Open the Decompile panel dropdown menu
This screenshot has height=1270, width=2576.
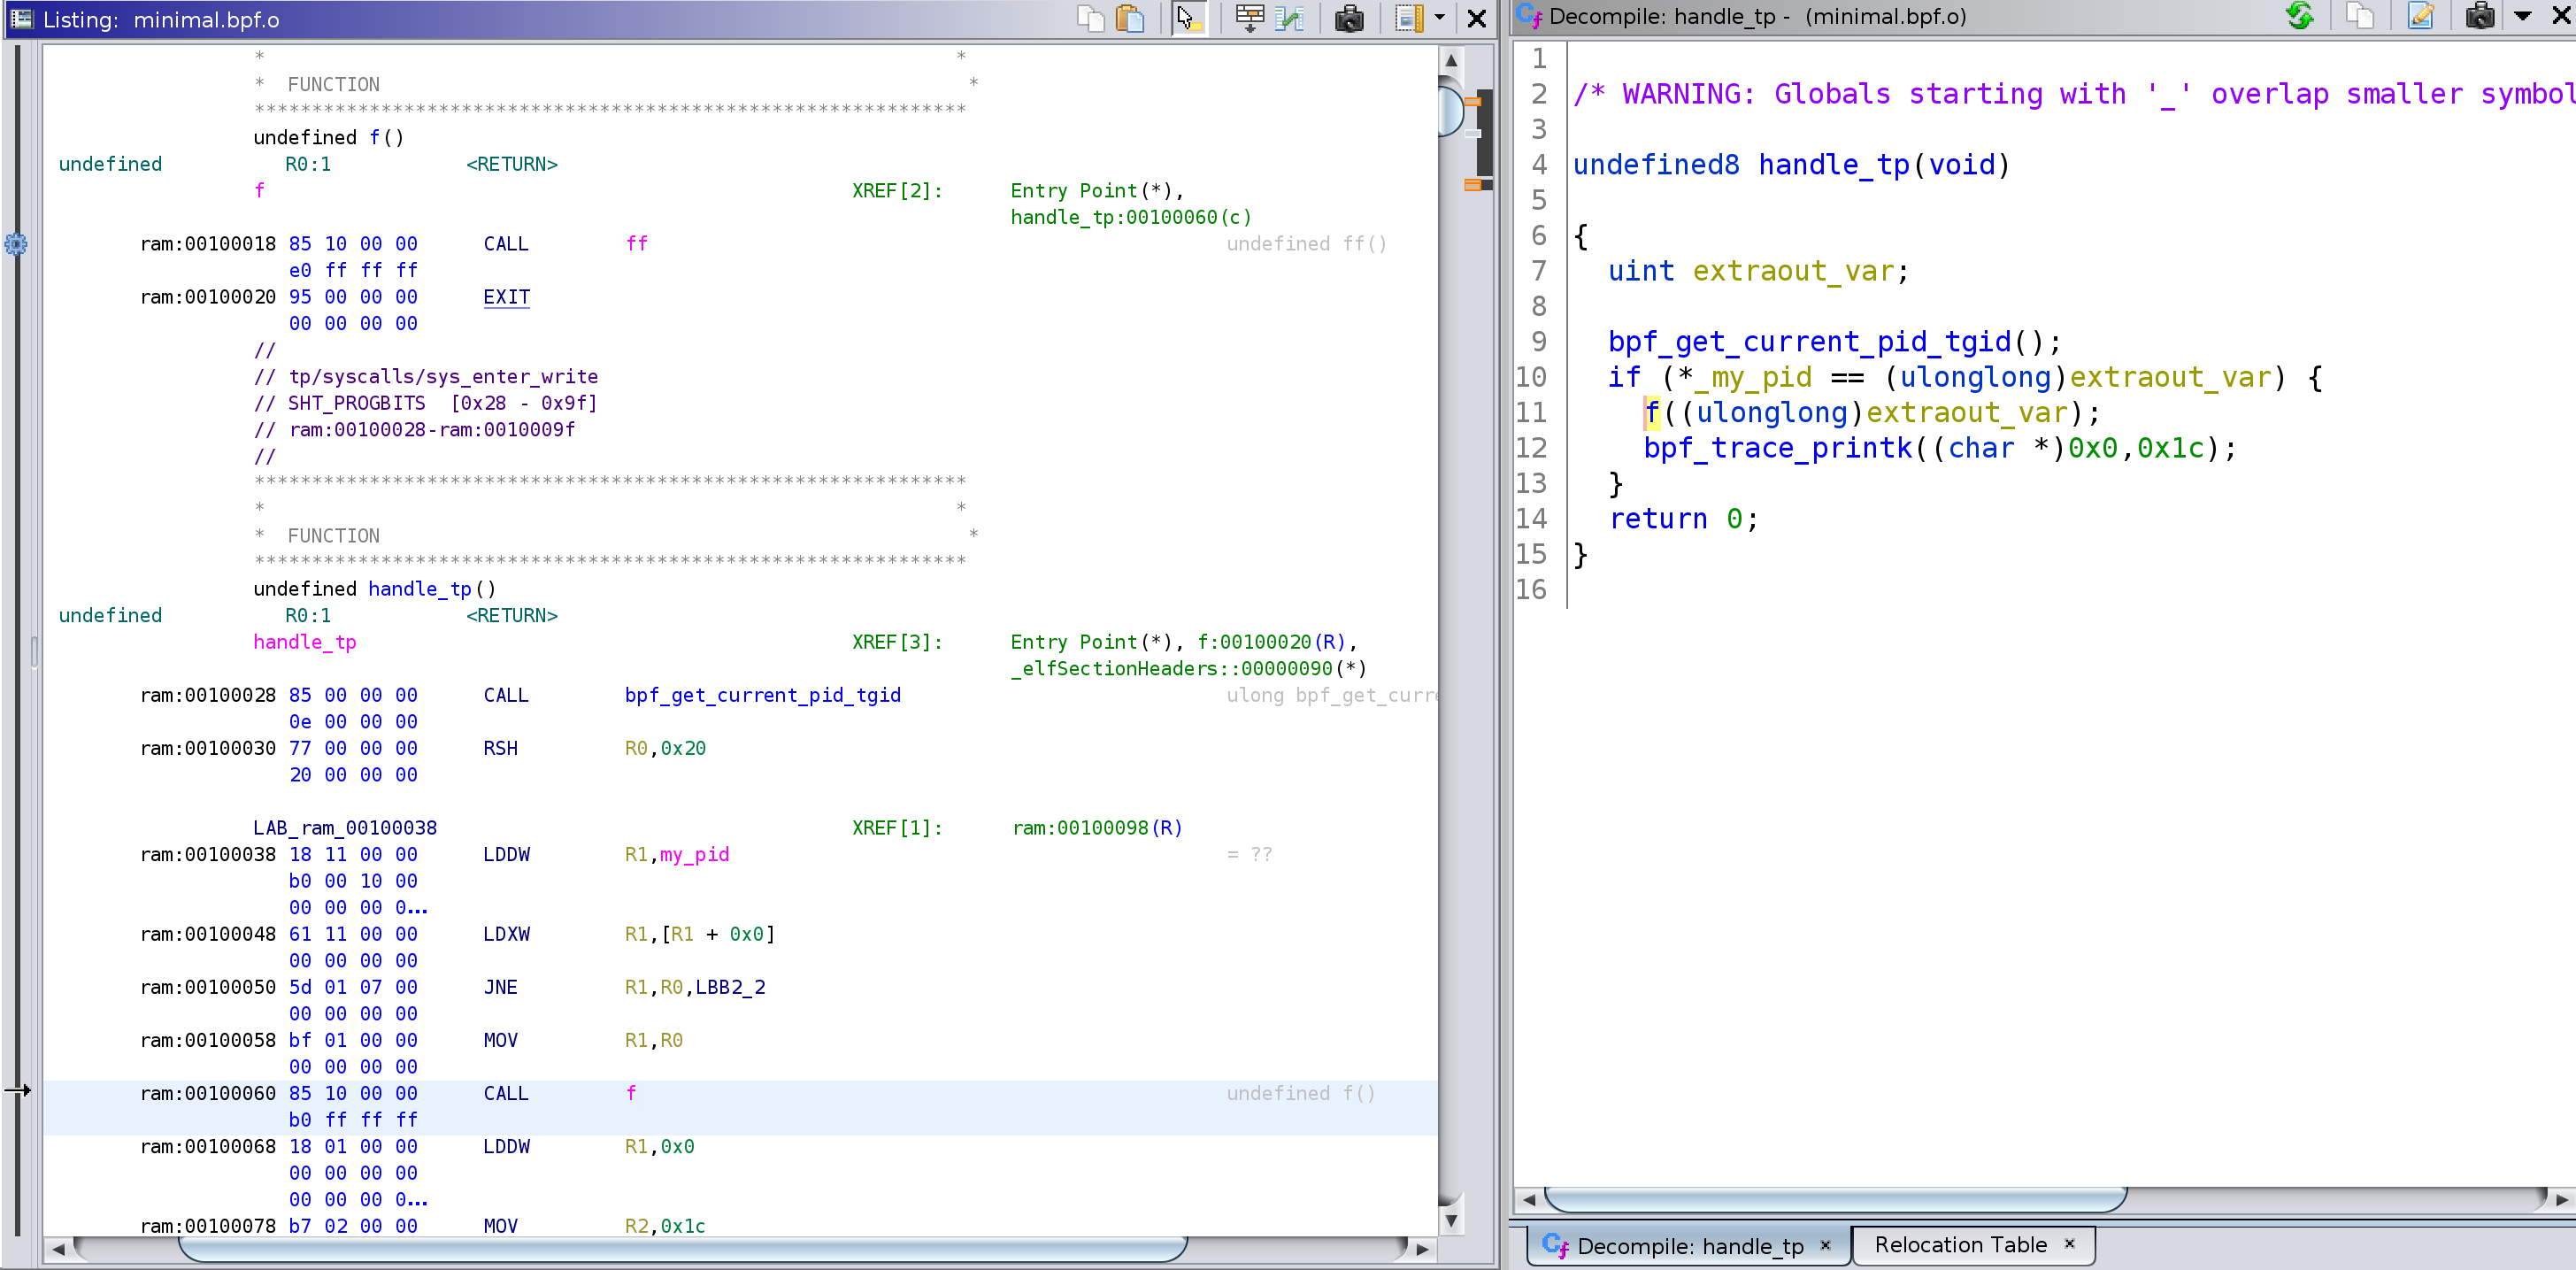pyautogui.click(x=2522, y=16)
